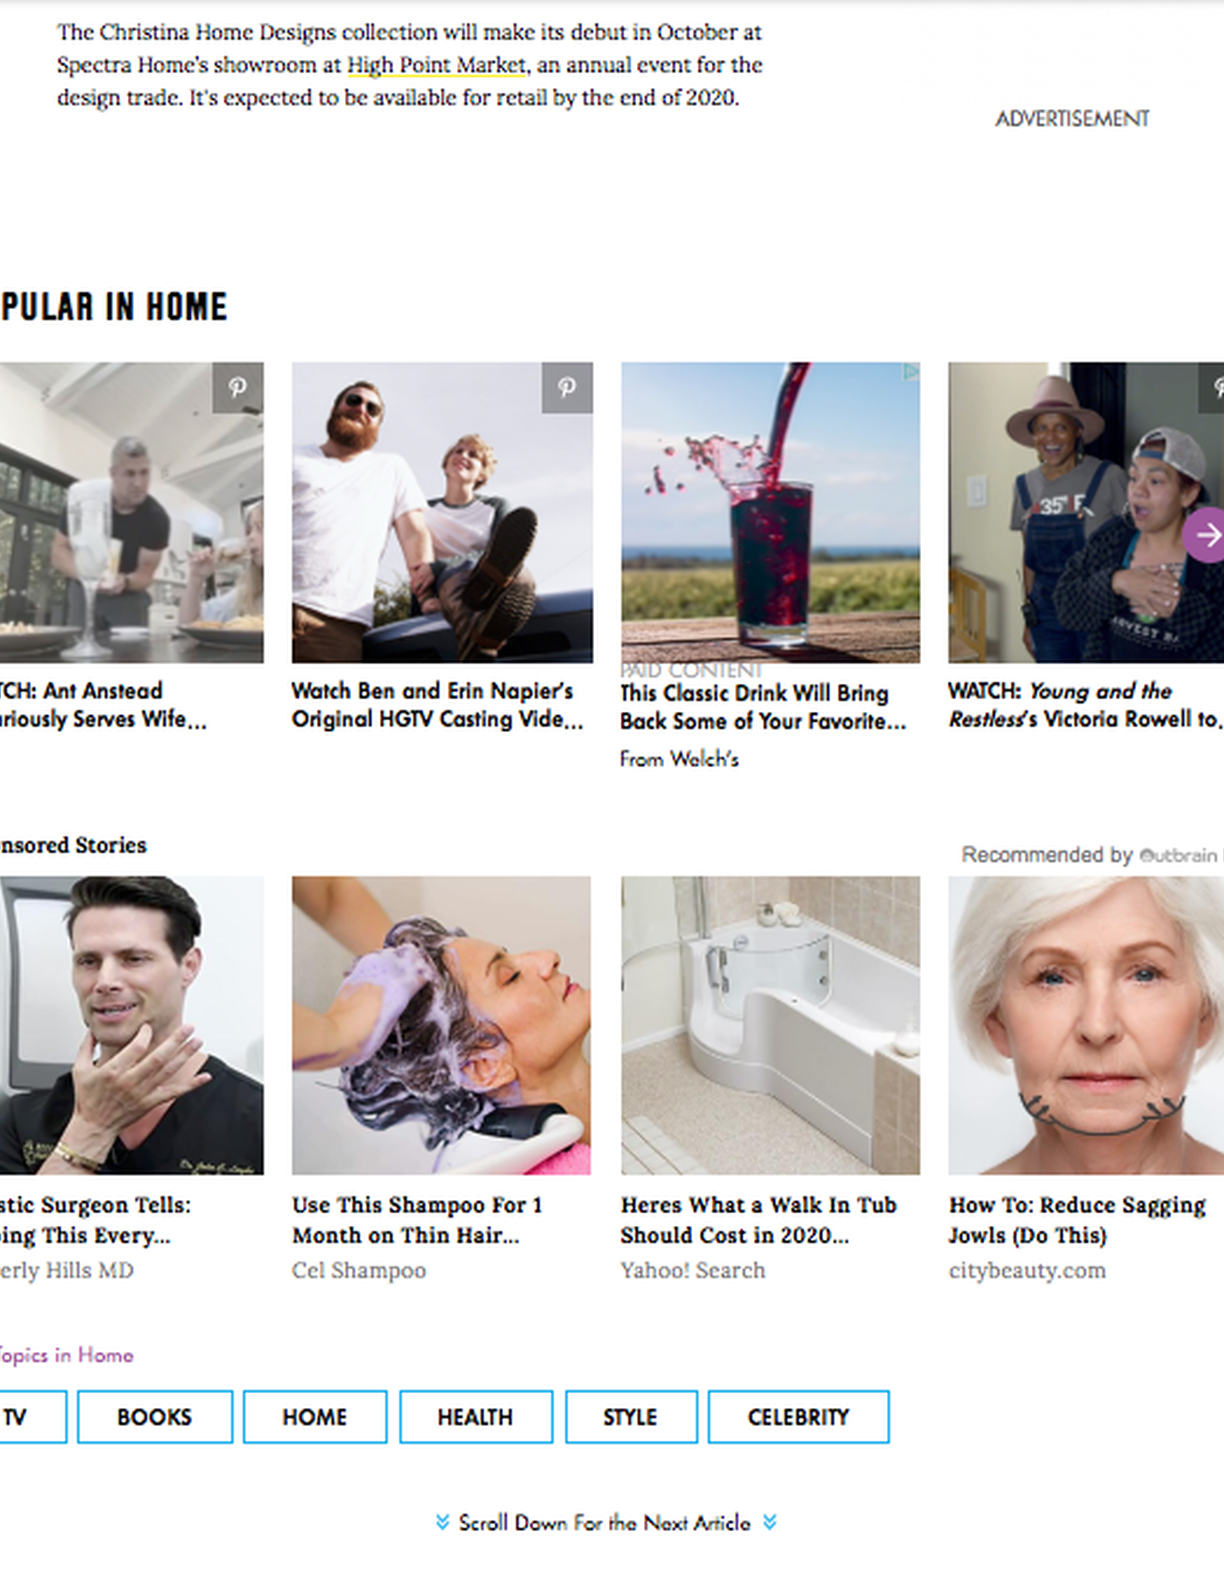Pin the Ant Anstead image to Pinterest
The image size is (1224, 1584).
[x=238, y=388]
